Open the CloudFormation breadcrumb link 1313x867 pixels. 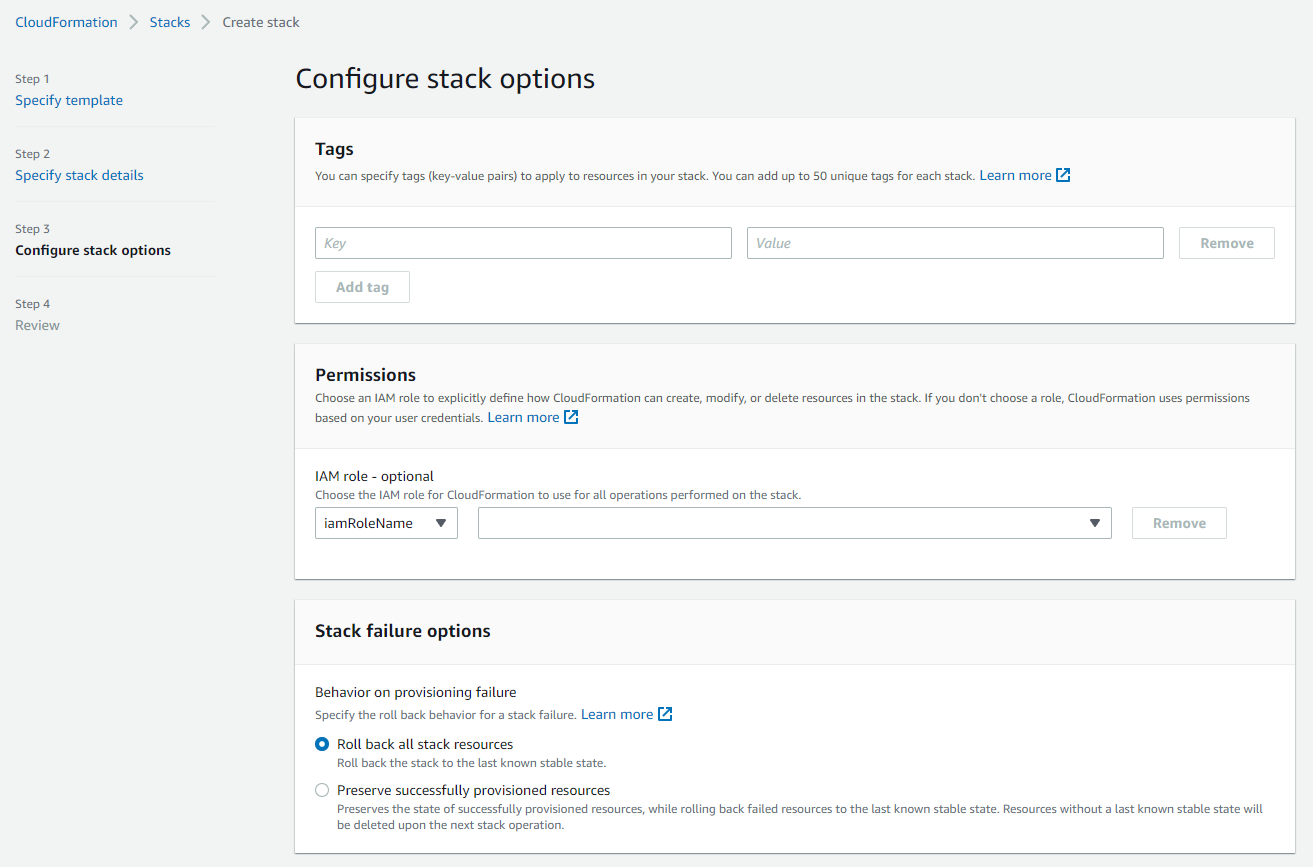point(66,21)
